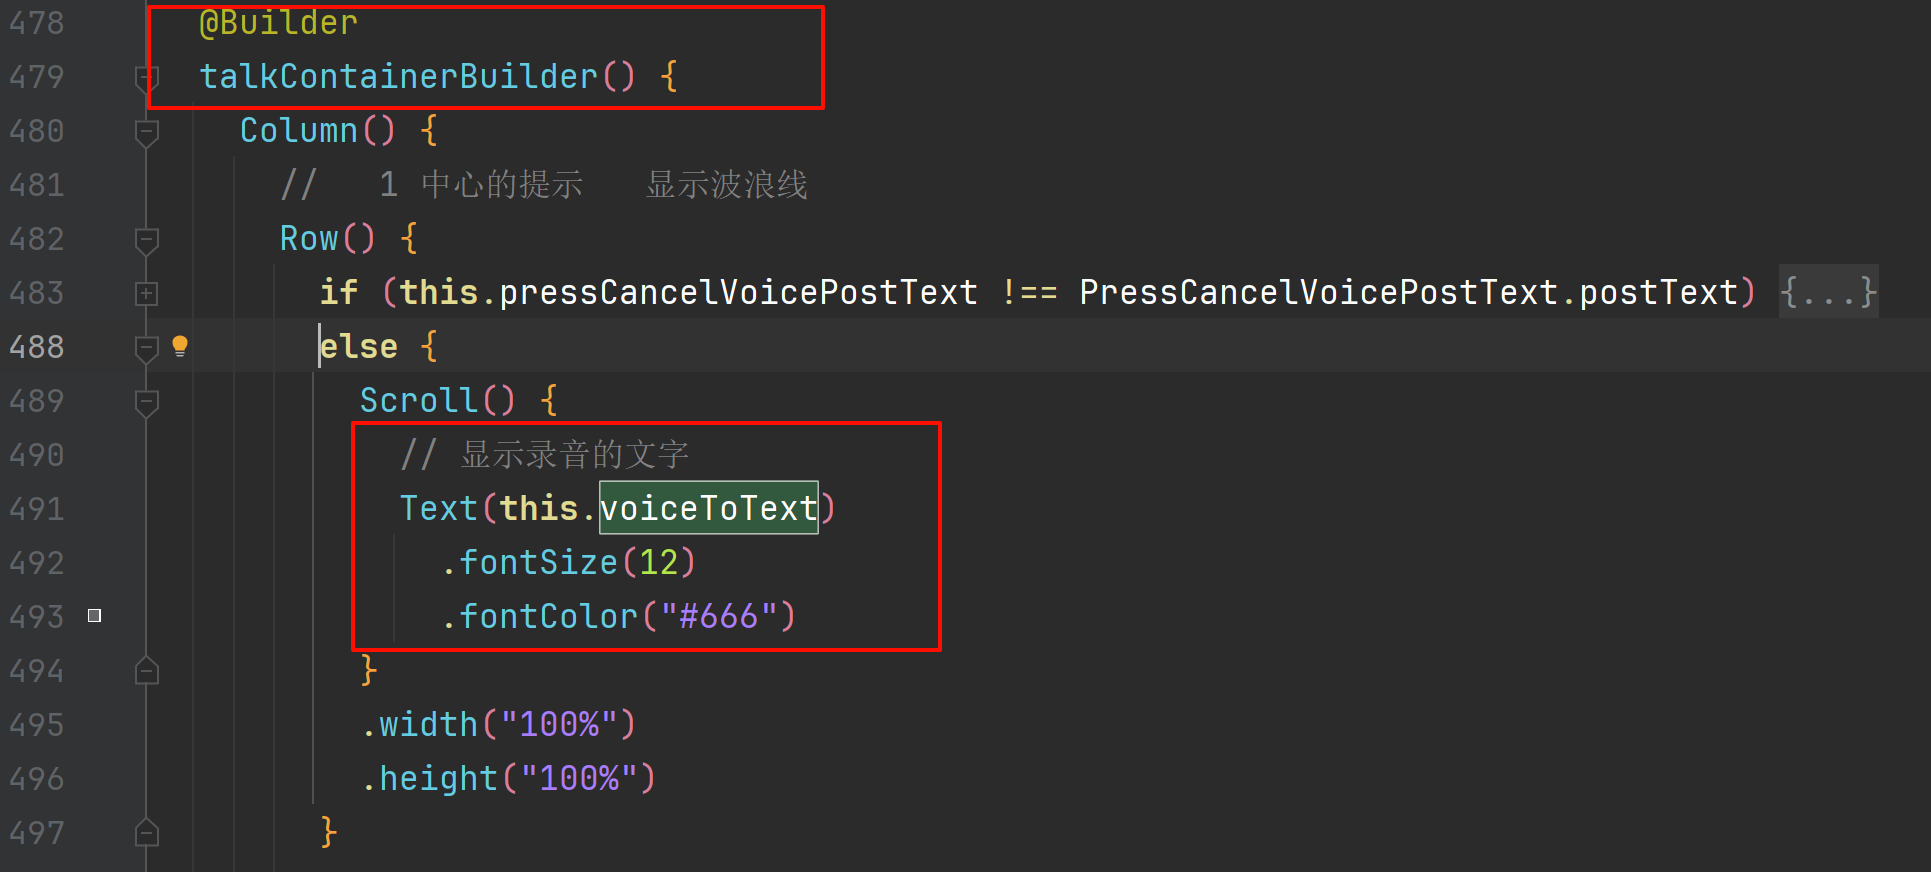
Task: Place cursor on talkContainerBuilder function name
Action: click(398, 76)
